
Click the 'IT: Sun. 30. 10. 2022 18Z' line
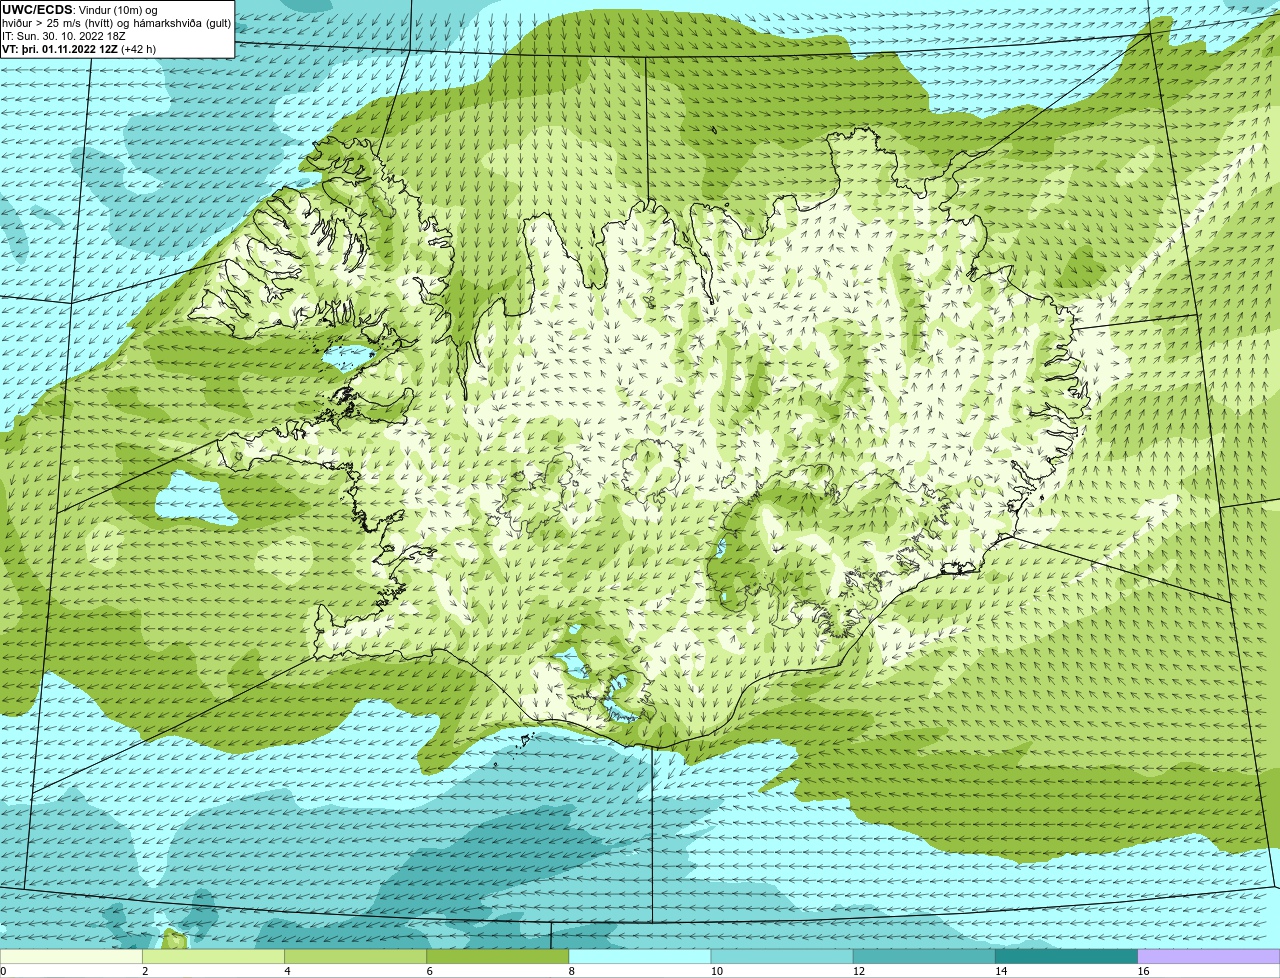(64, 35)
